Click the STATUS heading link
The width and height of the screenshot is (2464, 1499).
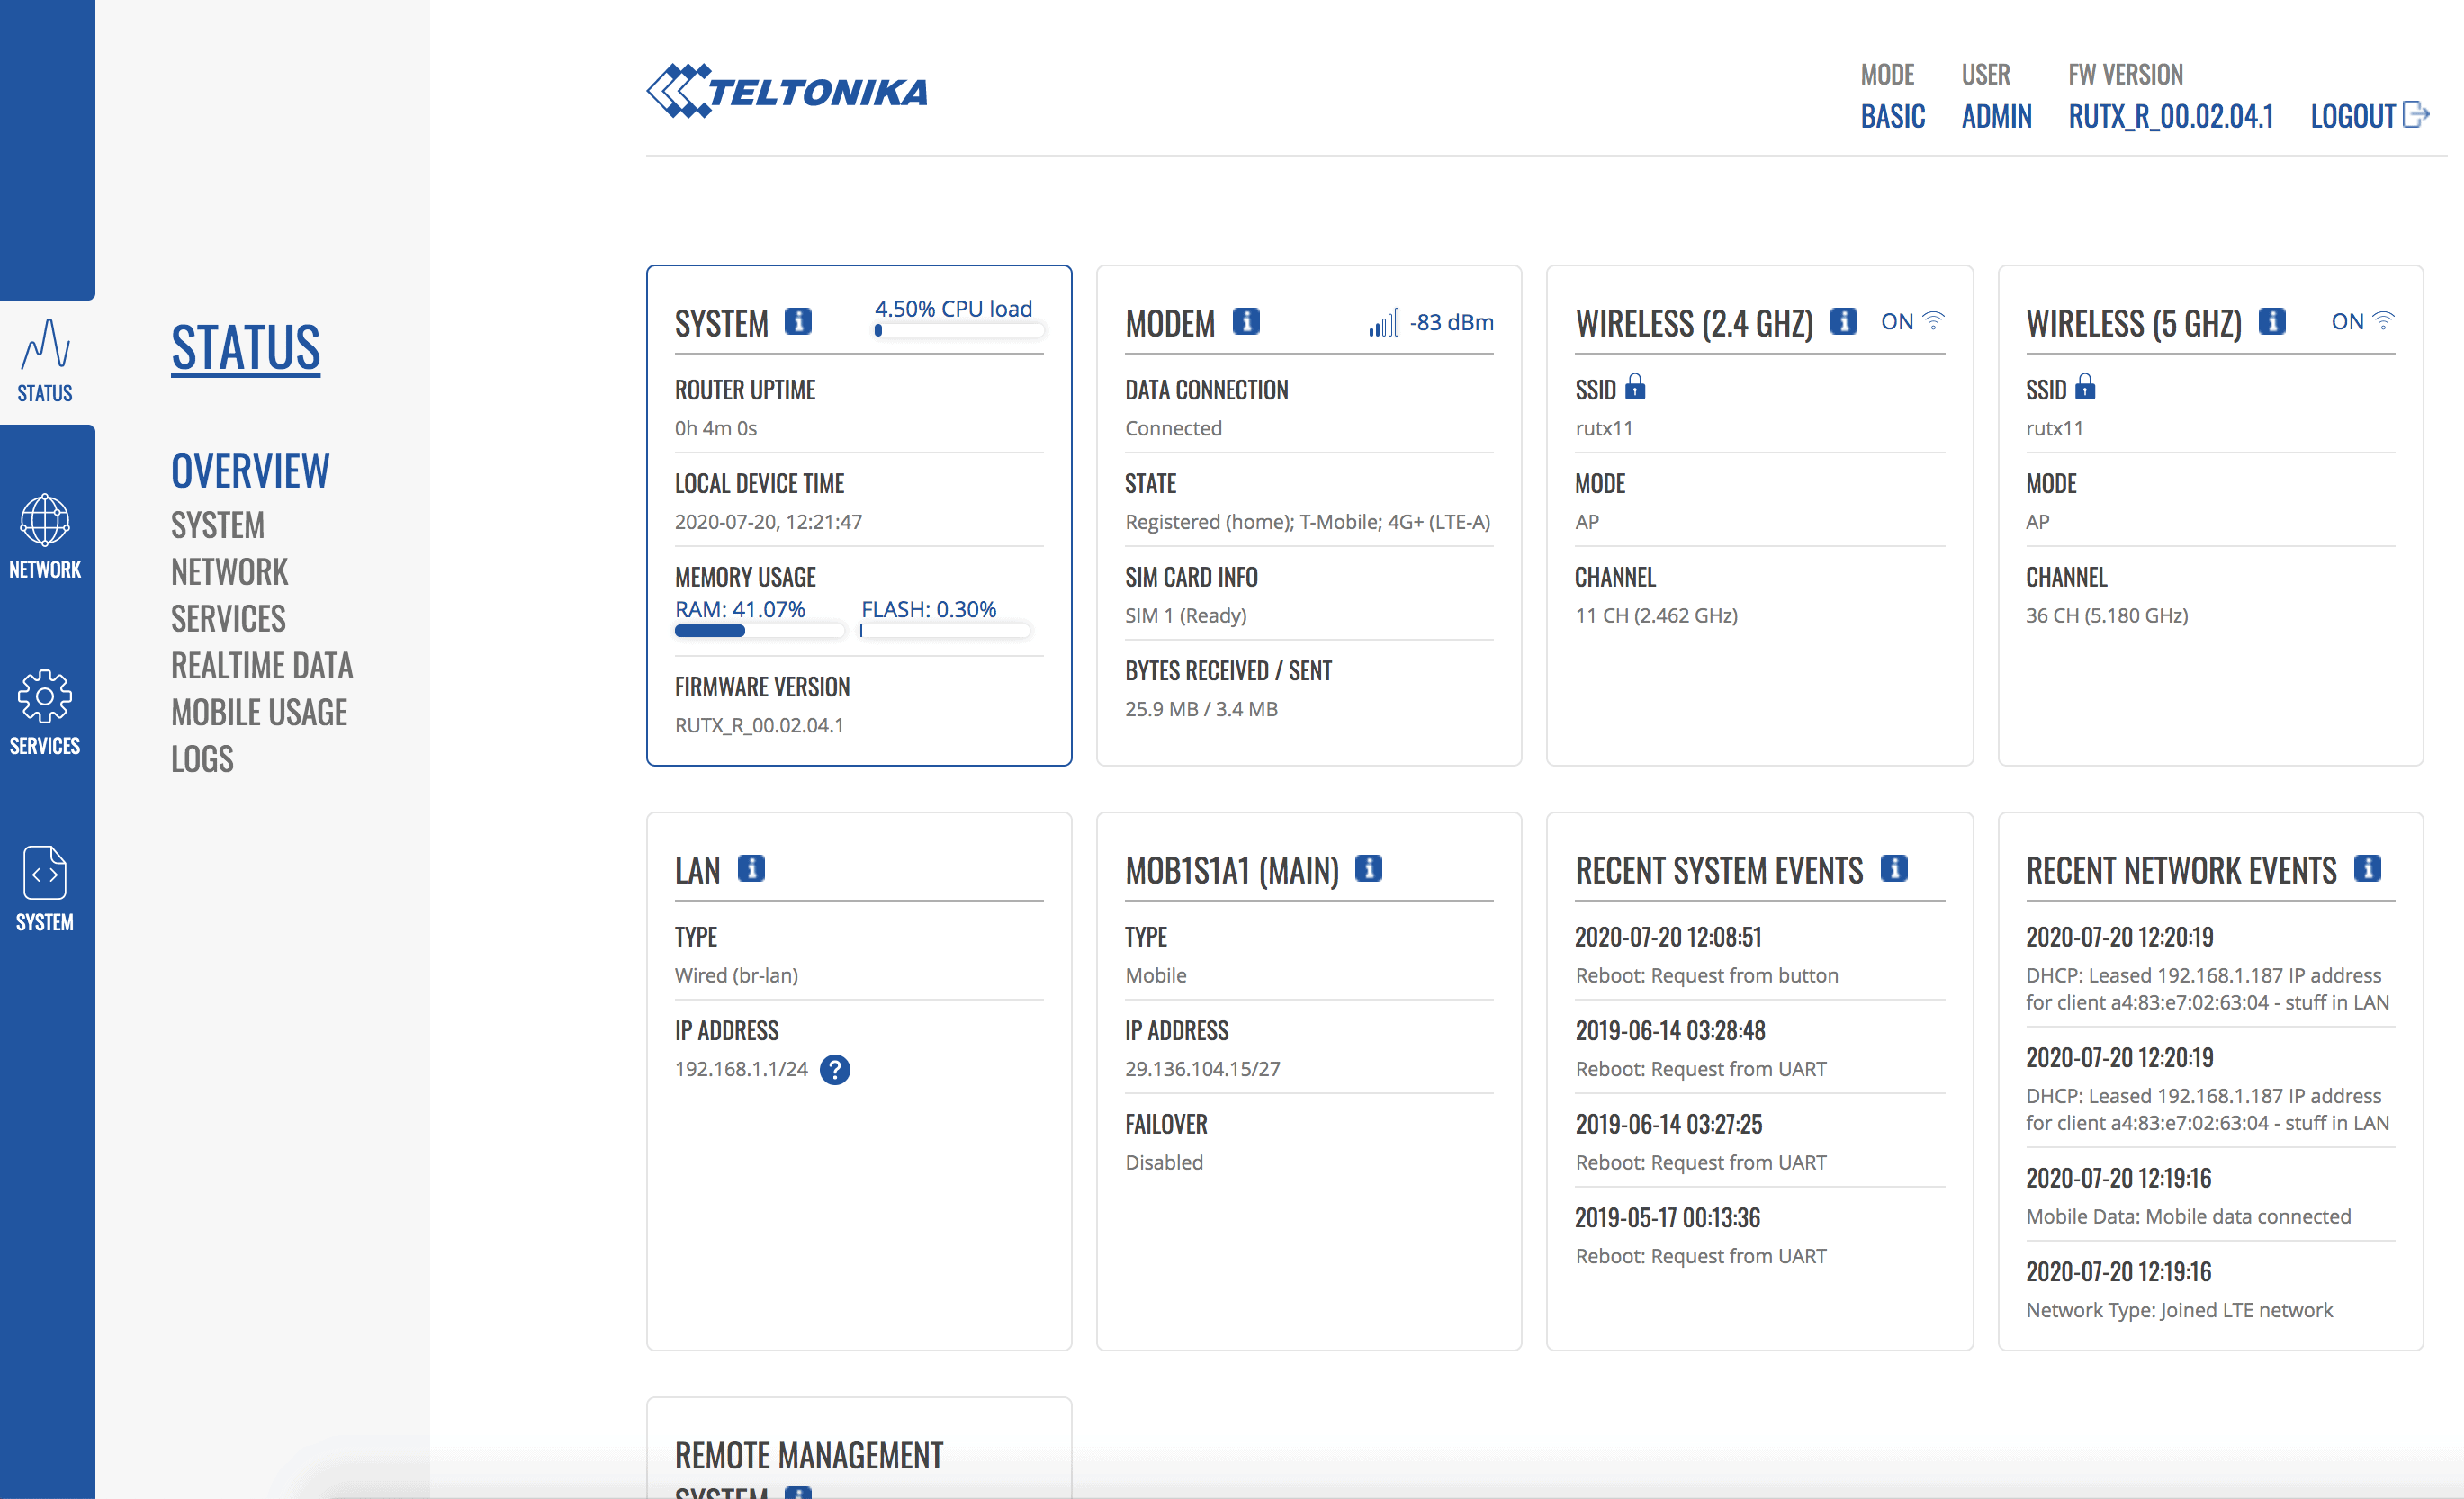246,348
